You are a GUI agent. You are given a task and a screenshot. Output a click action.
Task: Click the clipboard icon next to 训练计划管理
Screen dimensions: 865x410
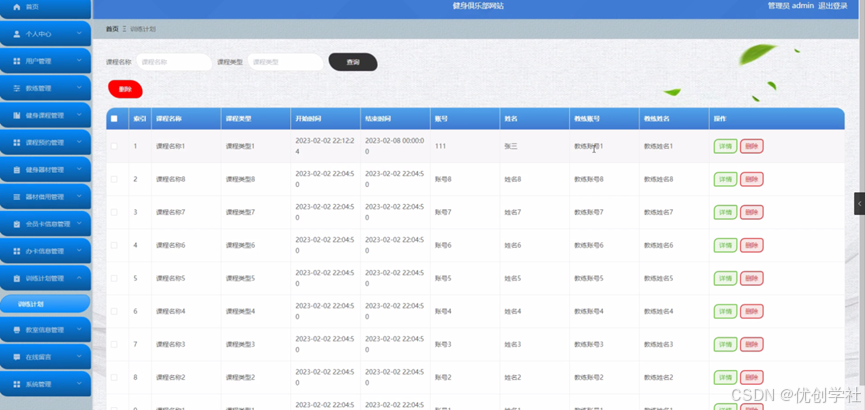click(16, 278)
